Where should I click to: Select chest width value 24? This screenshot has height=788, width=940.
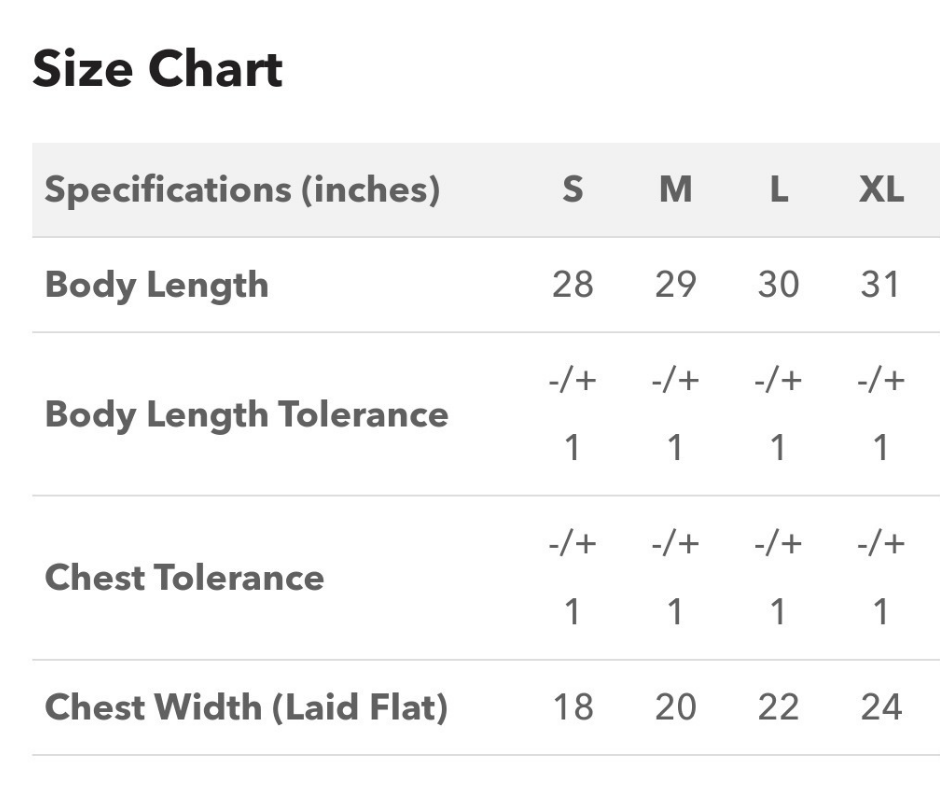880,708
